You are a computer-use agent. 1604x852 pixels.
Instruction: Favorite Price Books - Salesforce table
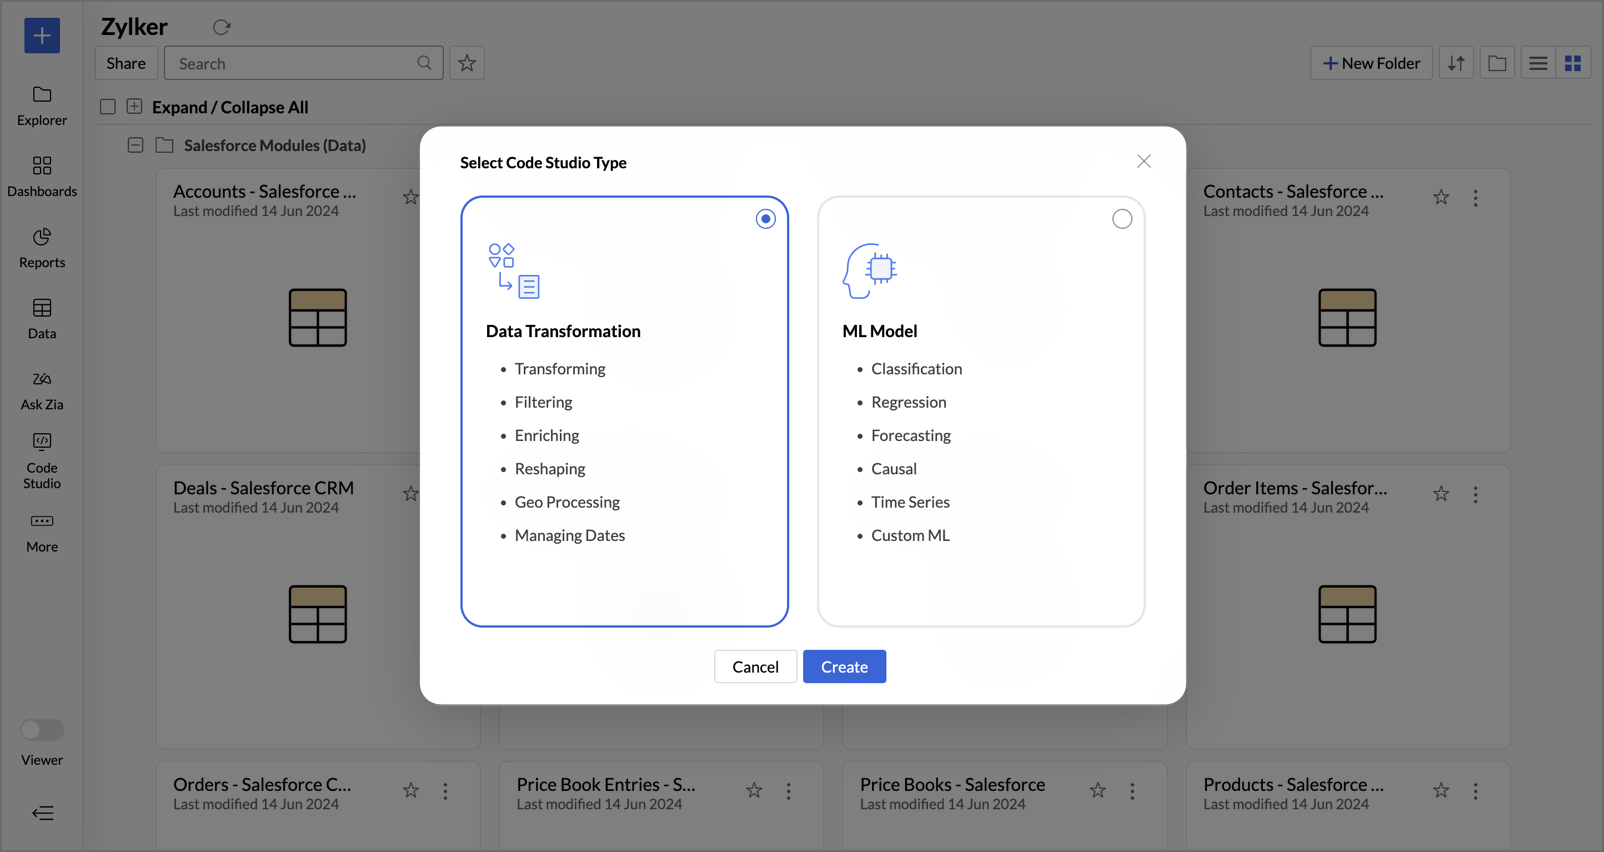[x=1098, y=791]
